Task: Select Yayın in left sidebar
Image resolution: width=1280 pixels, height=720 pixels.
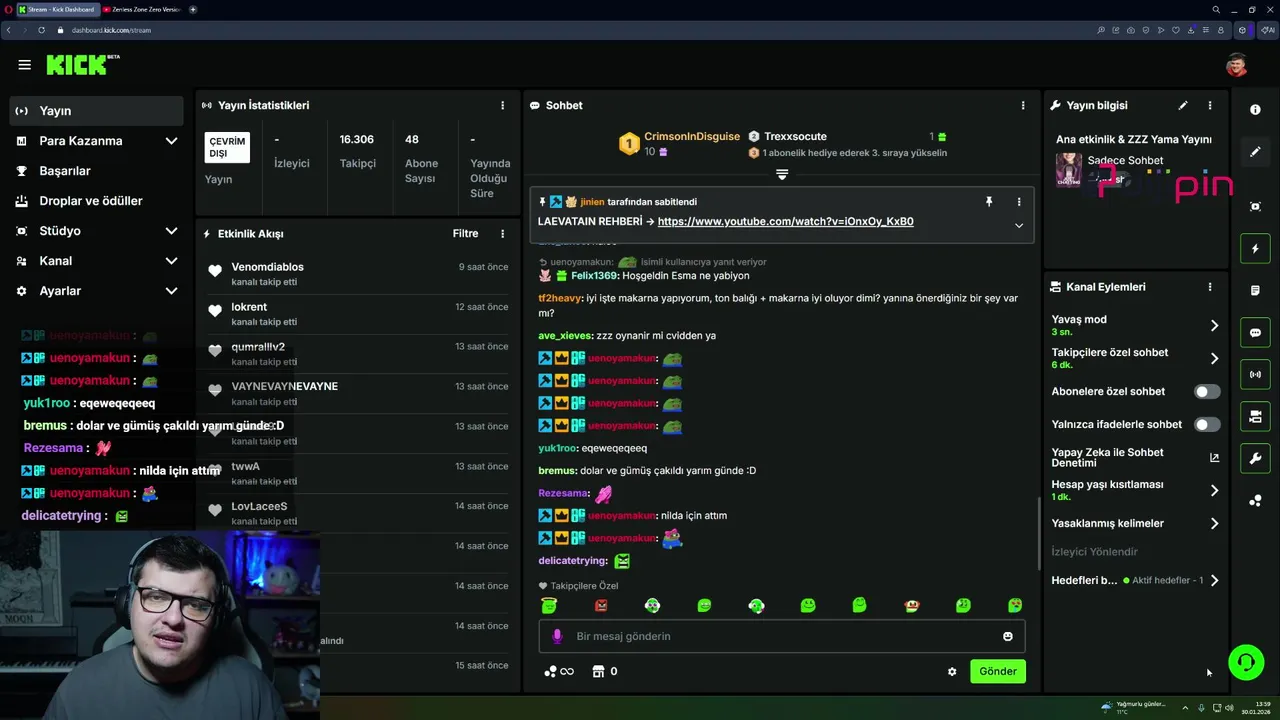Action: (x=96, y=111)
